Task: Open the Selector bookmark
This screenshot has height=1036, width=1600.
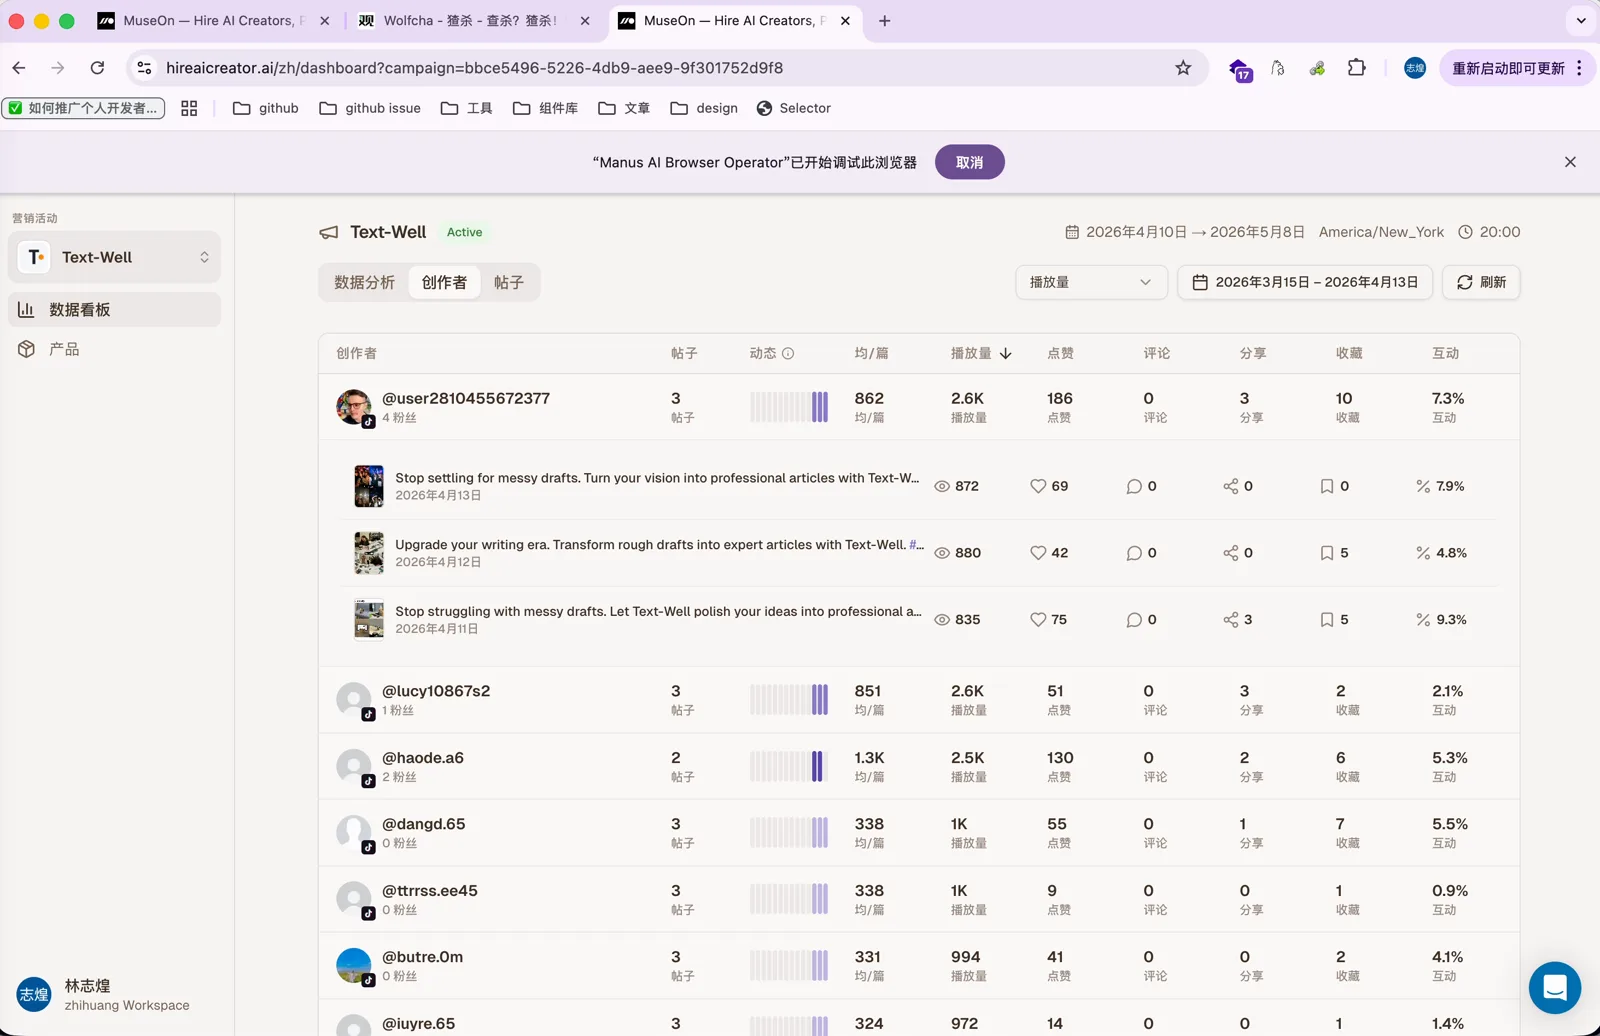Action: 794,108
